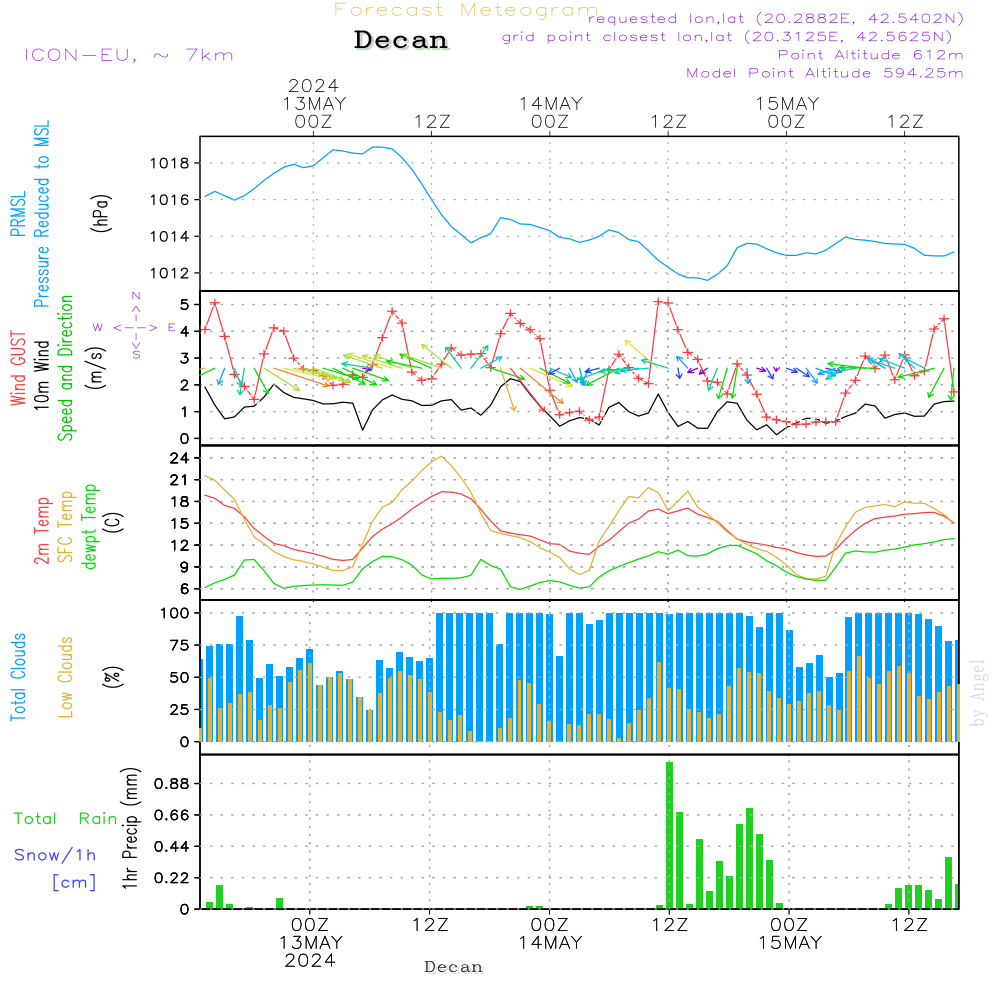Click the 'Speed and Direction' green label
This screenshot has width=1000, height=1000.
pyautogui.click(x=66, y=368)
